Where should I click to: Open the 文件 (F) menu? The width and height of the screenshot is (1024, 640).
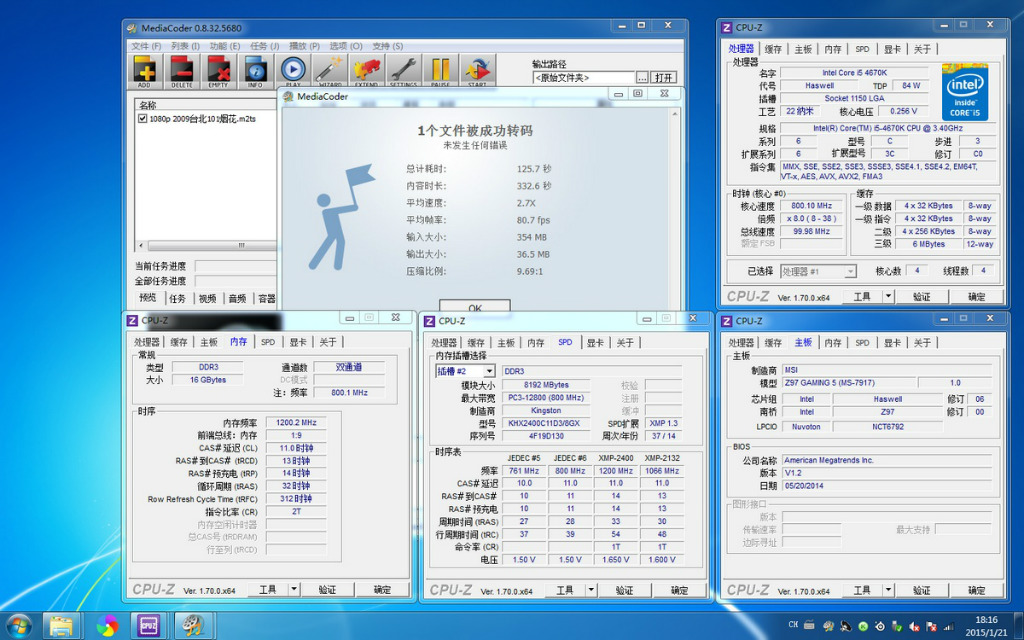146,46
